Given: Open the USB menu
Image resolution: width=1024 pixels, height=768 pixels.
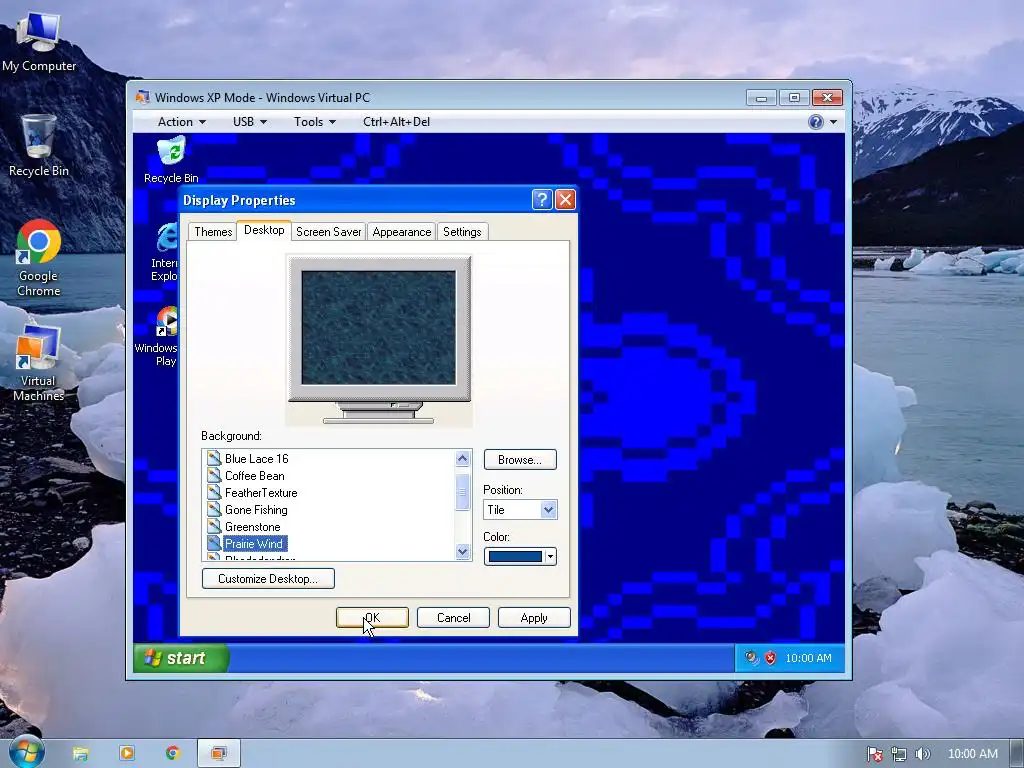Looking at the screenshot, I should (249, 122).
